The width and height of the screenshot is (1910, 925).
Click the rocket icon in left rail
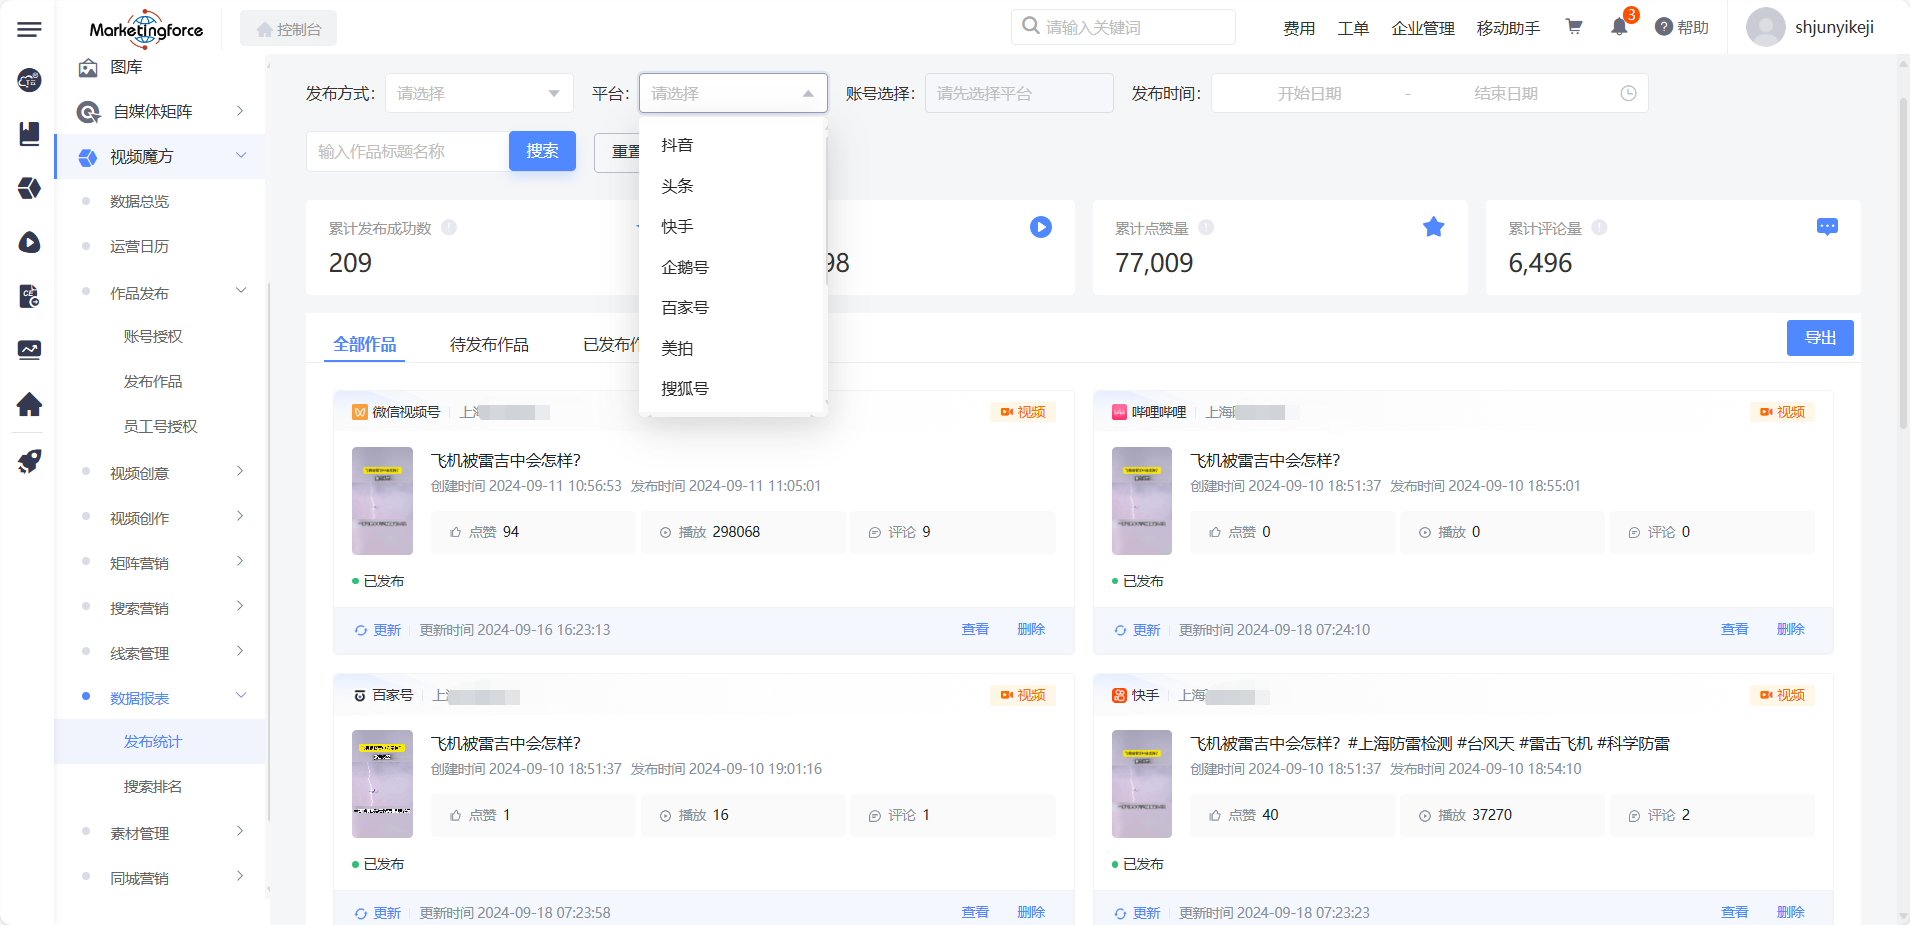(x=29, y=461)
